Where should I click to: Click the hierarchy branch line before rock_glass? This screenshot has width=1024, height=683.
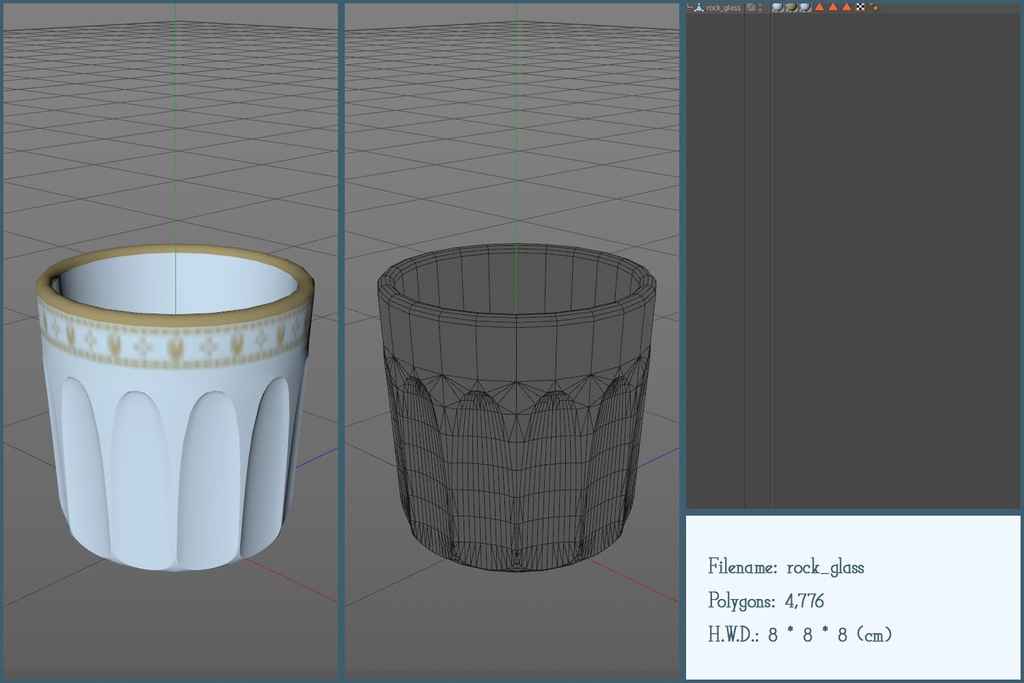point(690,7)
